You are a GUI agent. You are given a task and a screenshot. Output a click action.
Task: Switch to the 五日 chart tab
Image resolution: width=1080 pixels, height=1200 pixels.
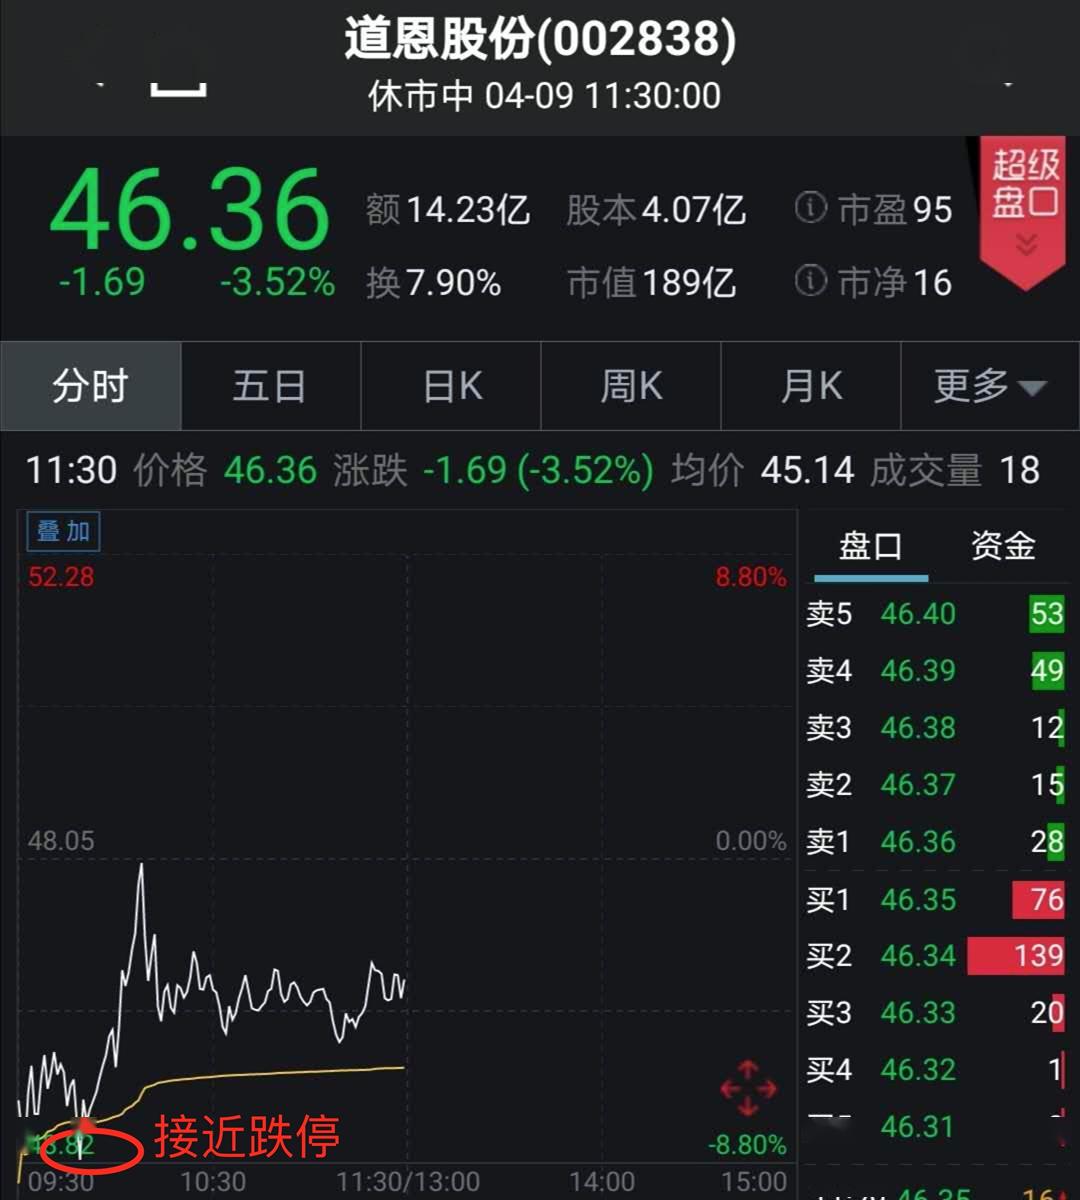[270, 386]
